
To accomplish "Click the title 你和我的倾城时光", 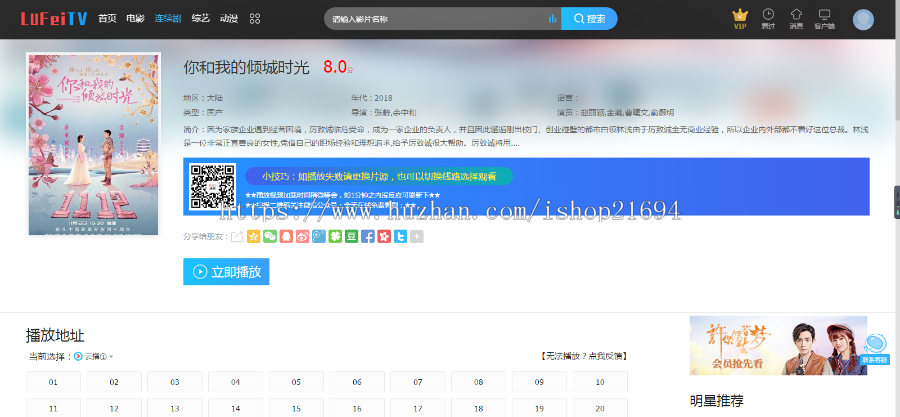I will (247, 68).
